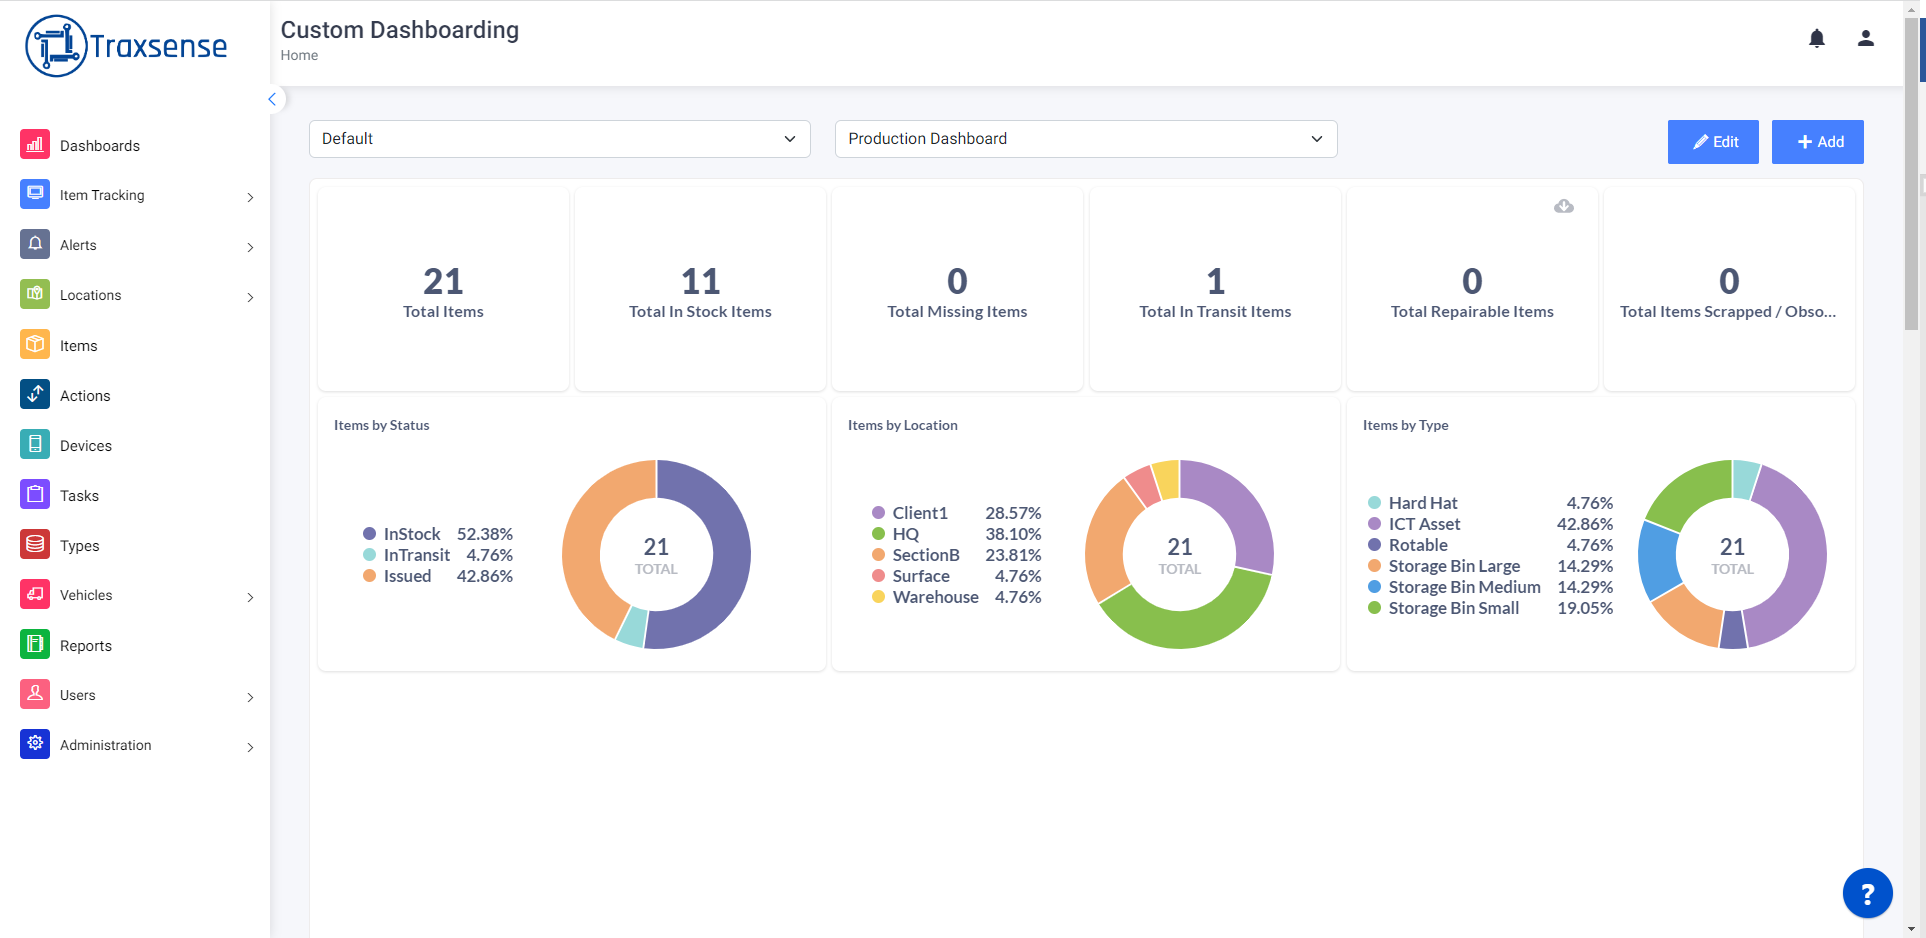Open the user account profile icon
Image resolution: width=1926 pixels, height=938 pixels.
[1866, 38]
